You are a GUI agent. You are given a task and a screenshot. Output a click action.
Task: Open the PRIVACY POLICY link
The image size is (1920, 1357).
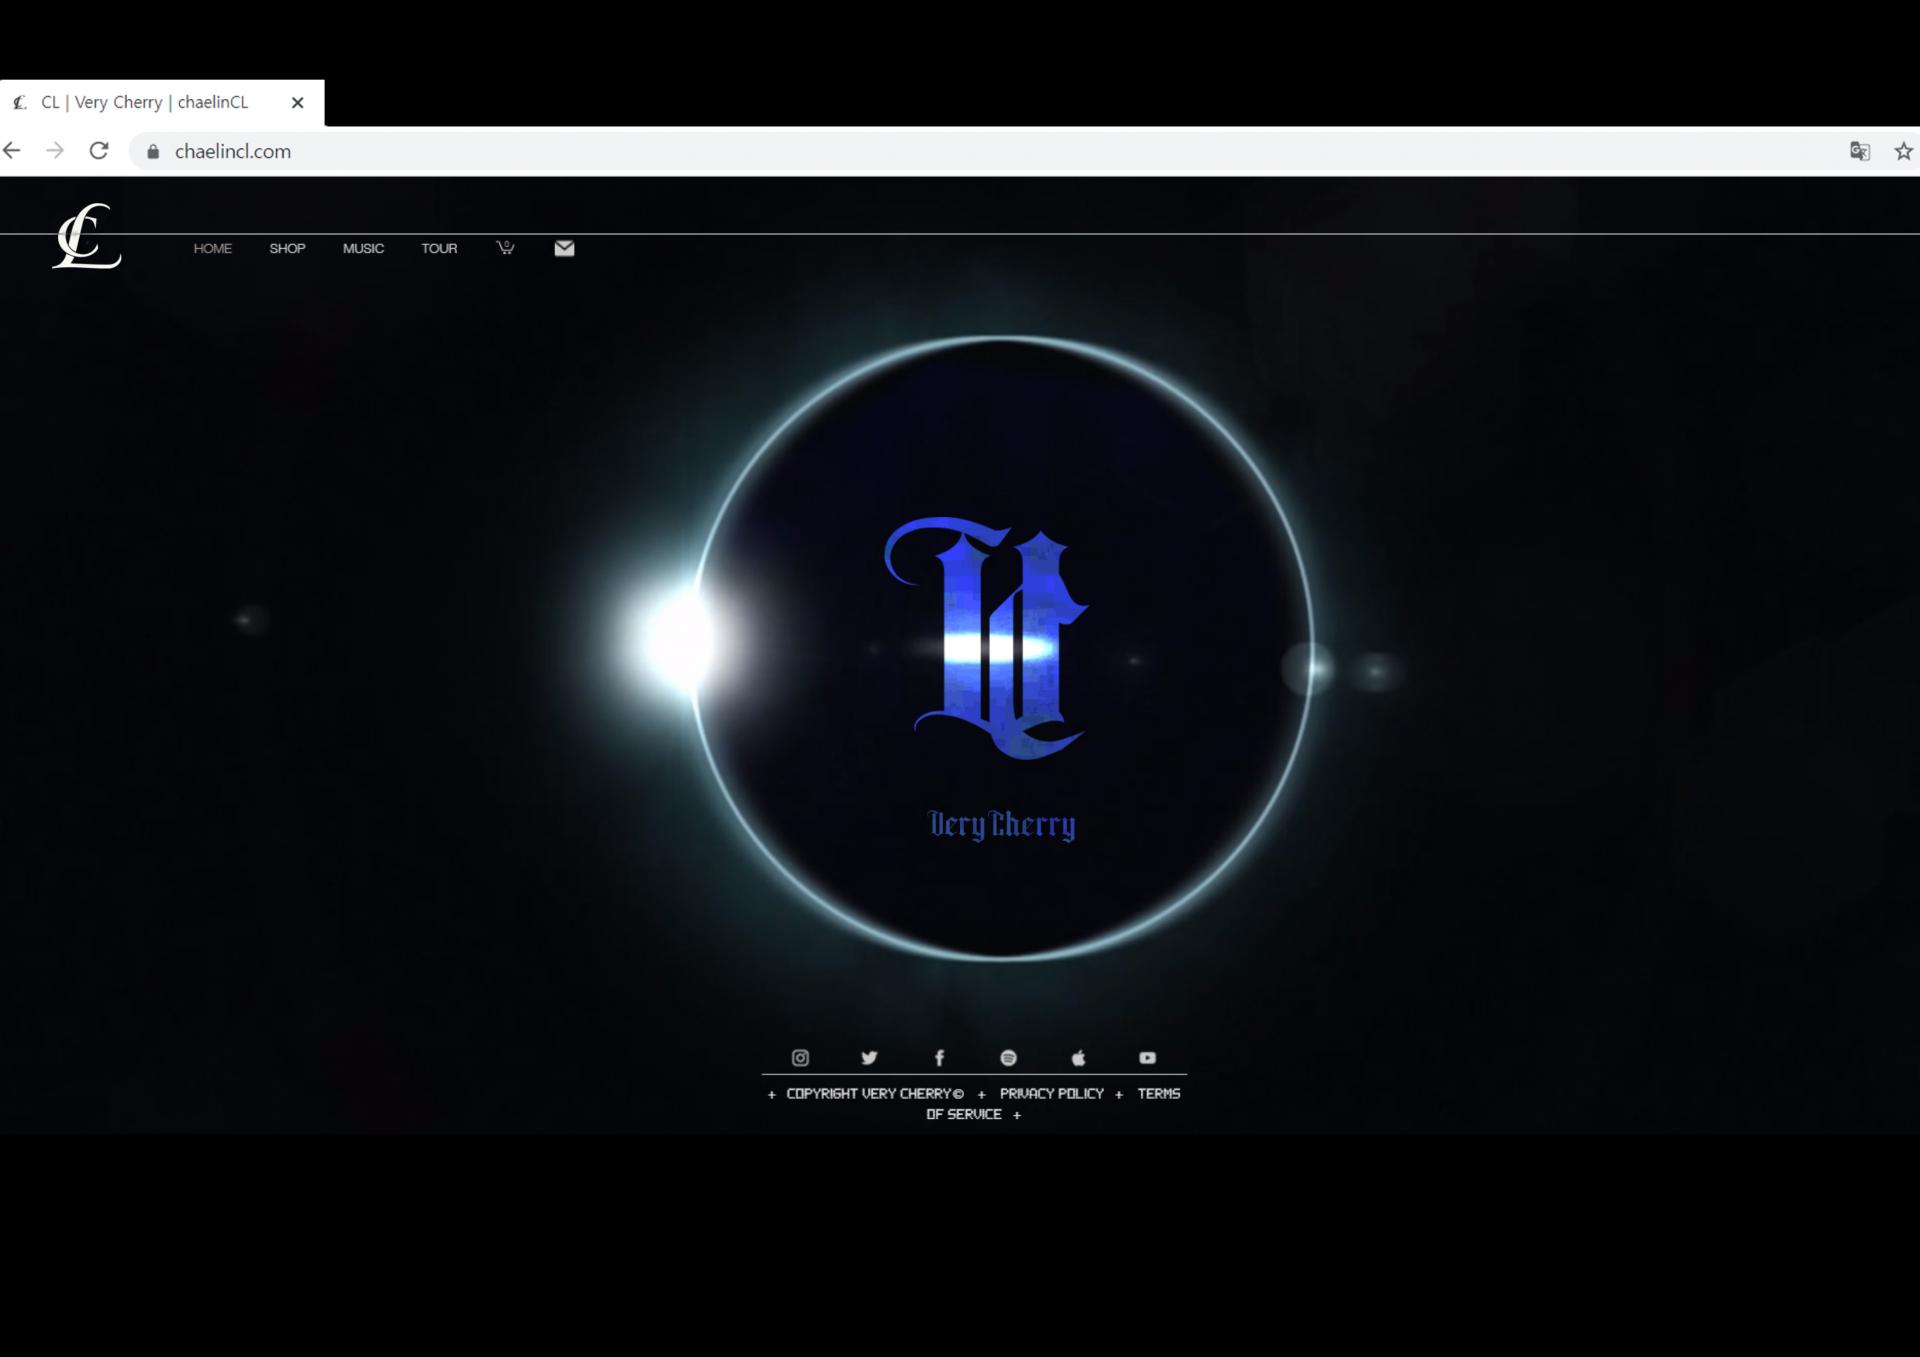(1051, 1094)
